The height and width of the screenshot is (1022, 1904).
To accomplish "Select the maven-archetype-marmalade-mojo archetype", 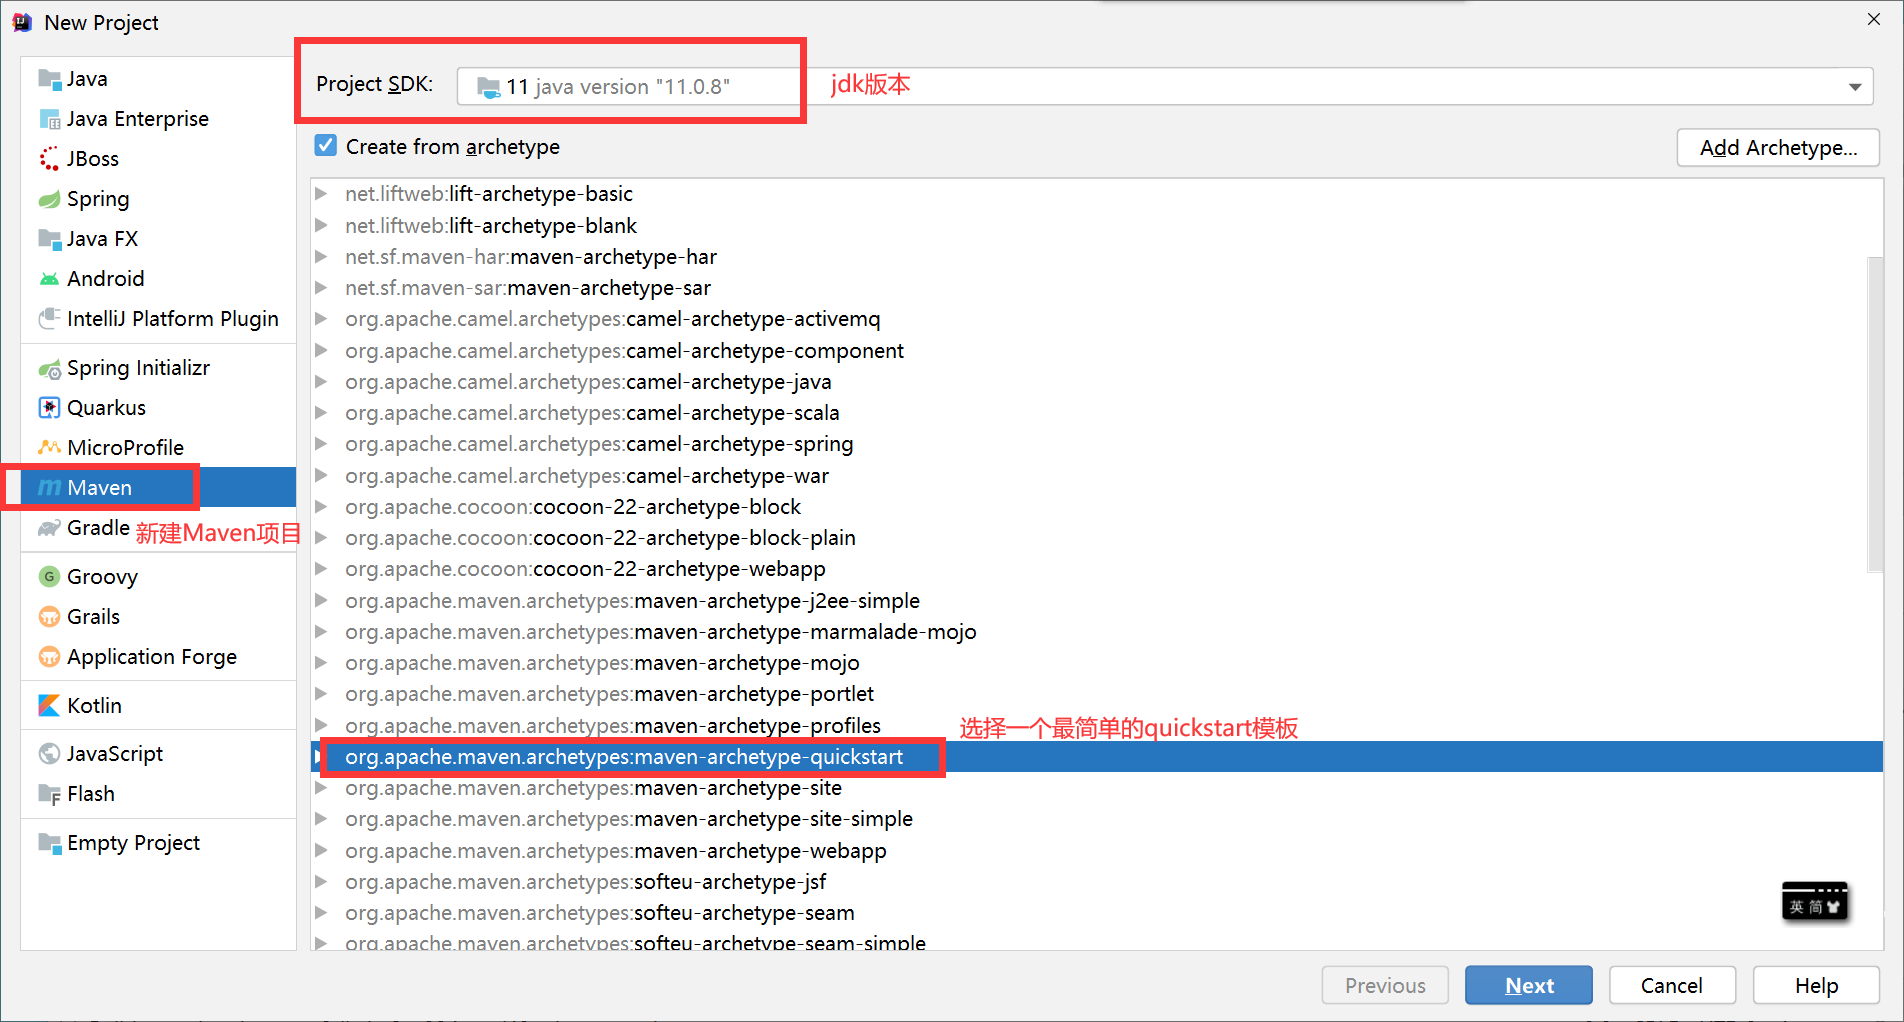I will click(1097, 632).
